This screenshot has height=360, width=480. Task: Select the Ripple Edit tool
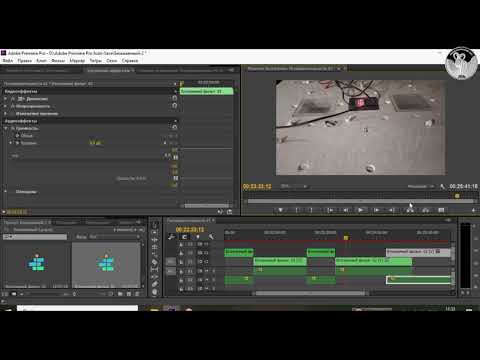point(155,240)
